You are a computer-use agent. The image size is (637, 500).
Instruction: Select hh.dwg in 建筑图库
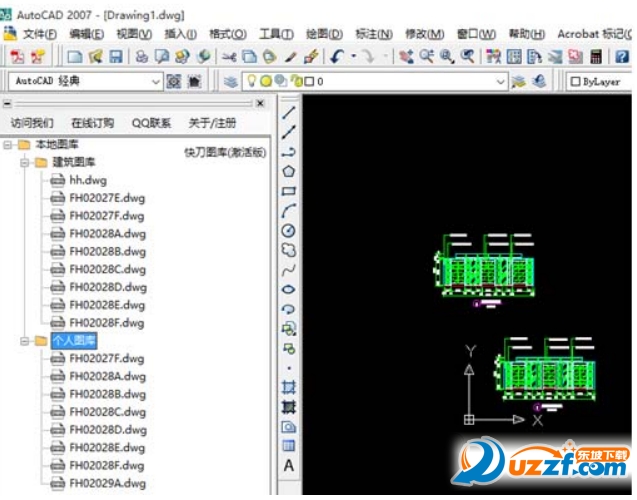88,180
